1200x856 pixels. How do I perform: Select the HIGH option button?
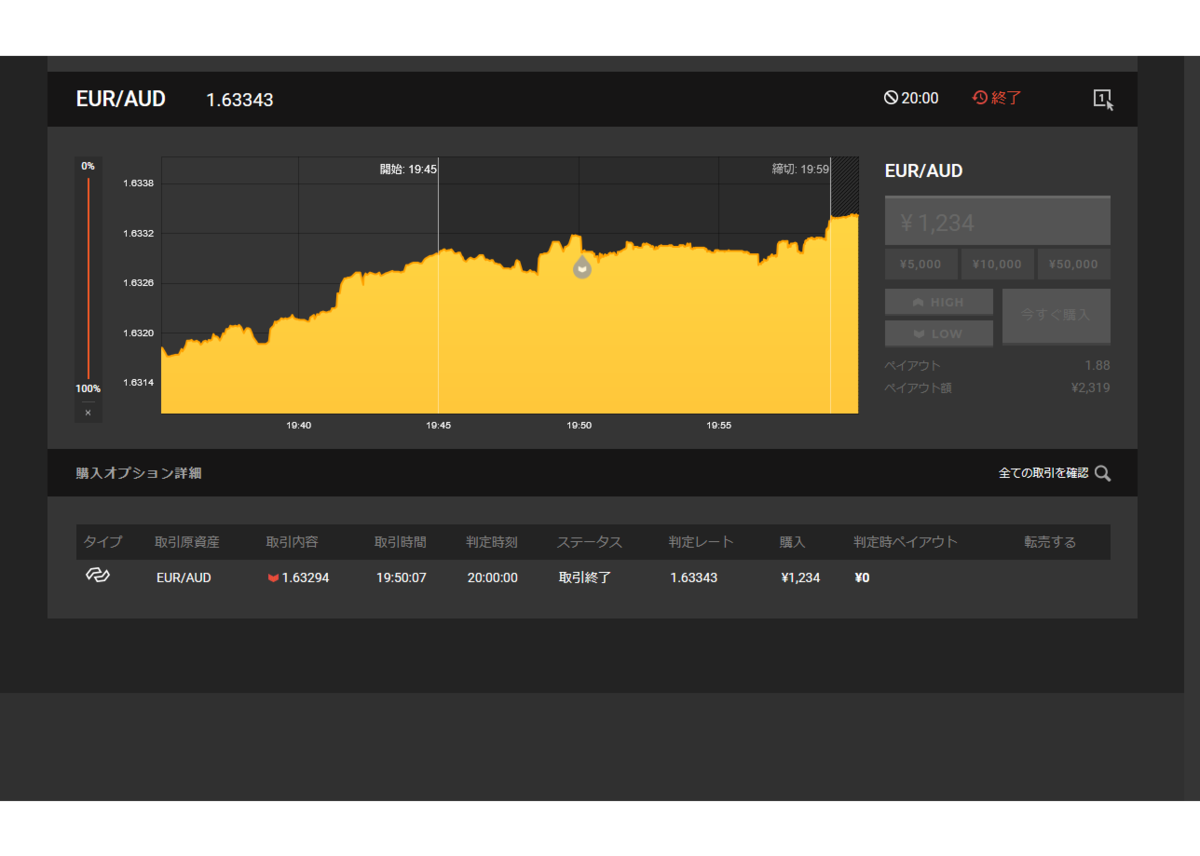(x=939, y=302)
